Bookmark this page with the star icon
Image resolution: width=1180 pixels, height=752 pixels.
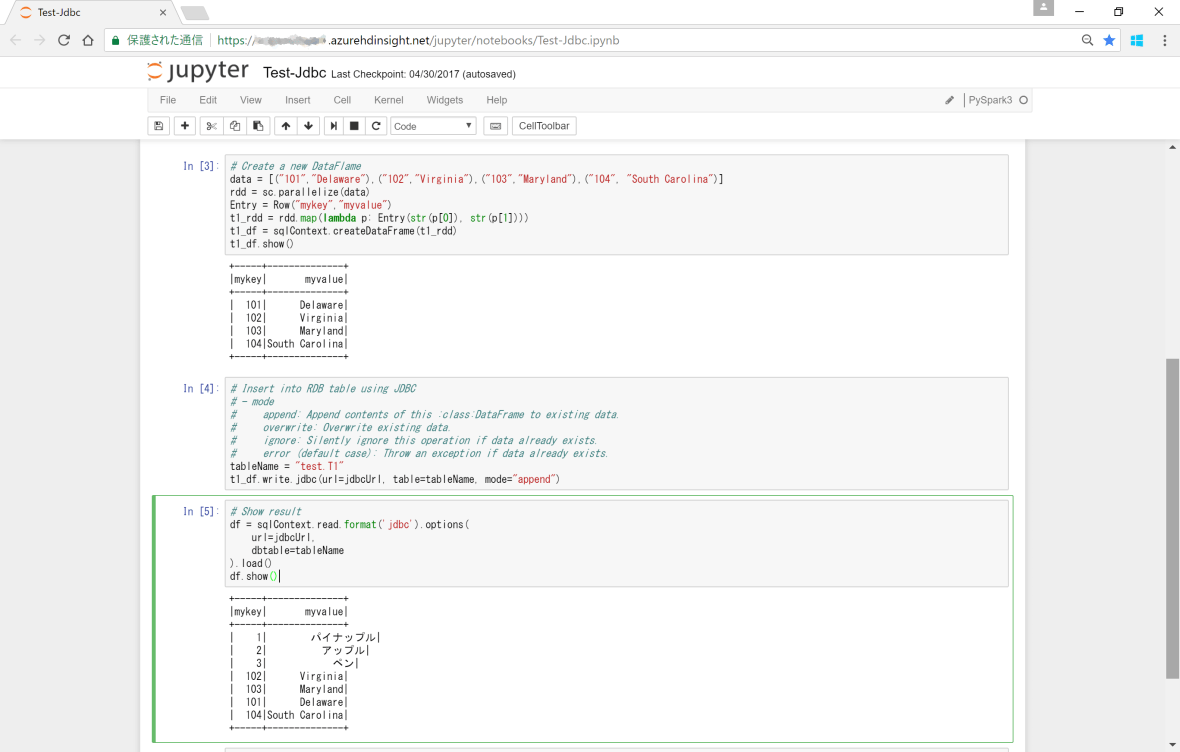(x=1109, y=40)
